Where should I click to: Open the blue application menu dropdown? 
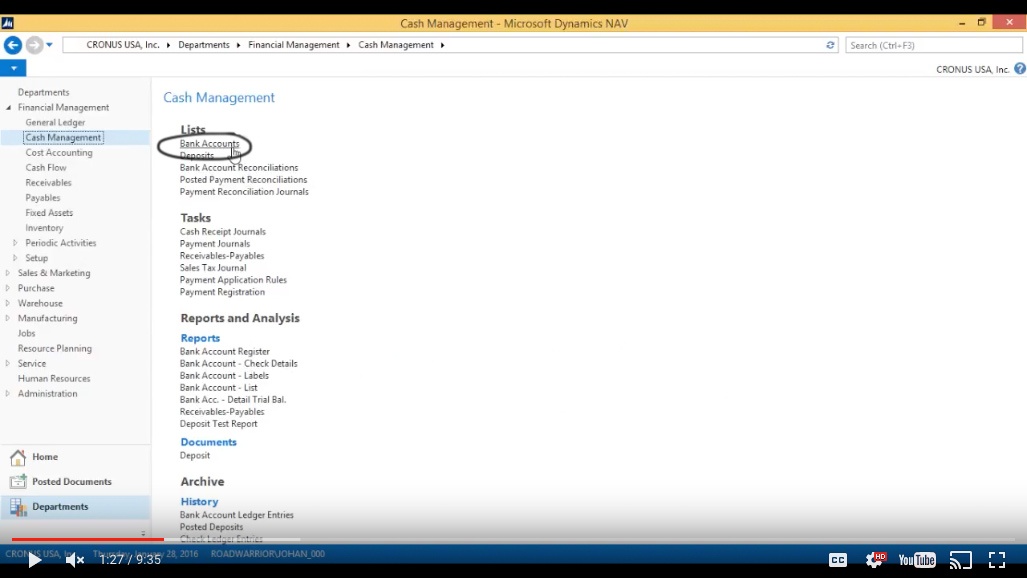coord(13,68)
